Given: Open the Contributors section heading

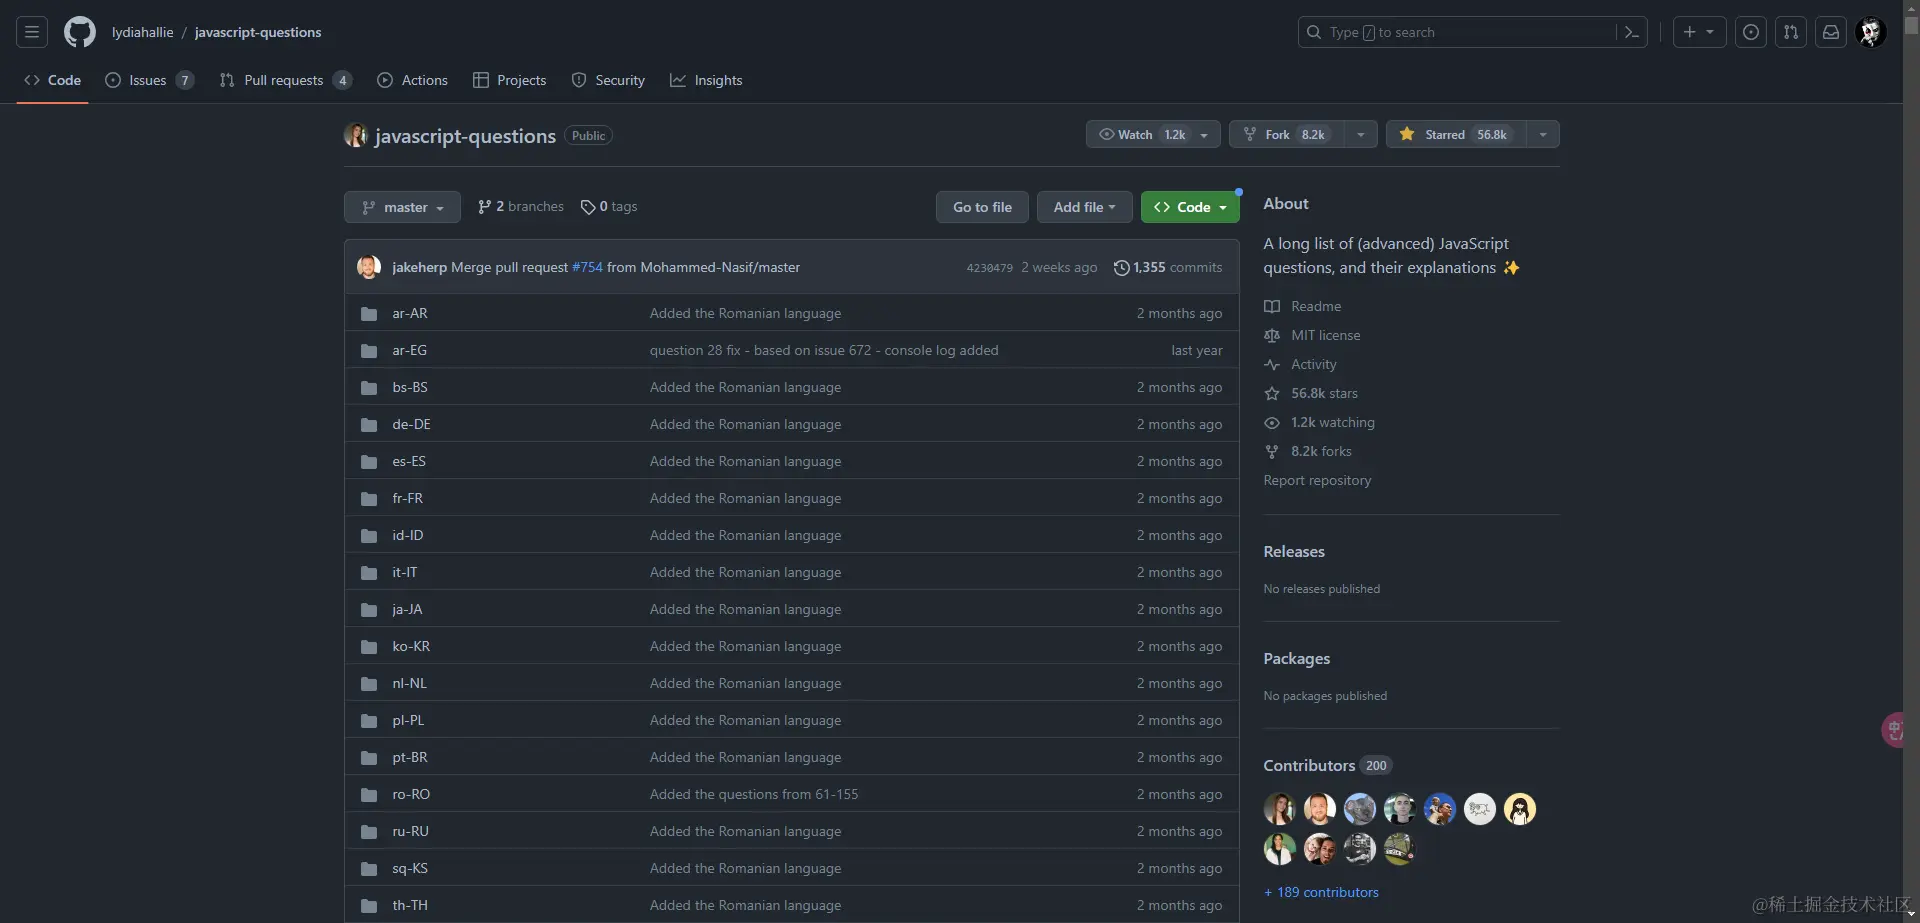Looking at the screenshot, I should pos(1309,766).
